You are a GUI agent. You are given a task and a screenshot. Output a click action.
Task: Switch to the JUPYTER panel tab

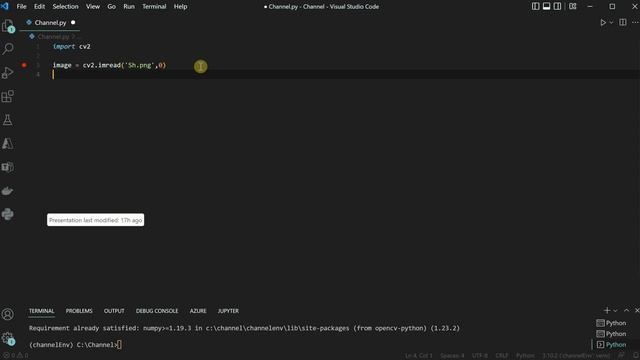click(228, 311)
